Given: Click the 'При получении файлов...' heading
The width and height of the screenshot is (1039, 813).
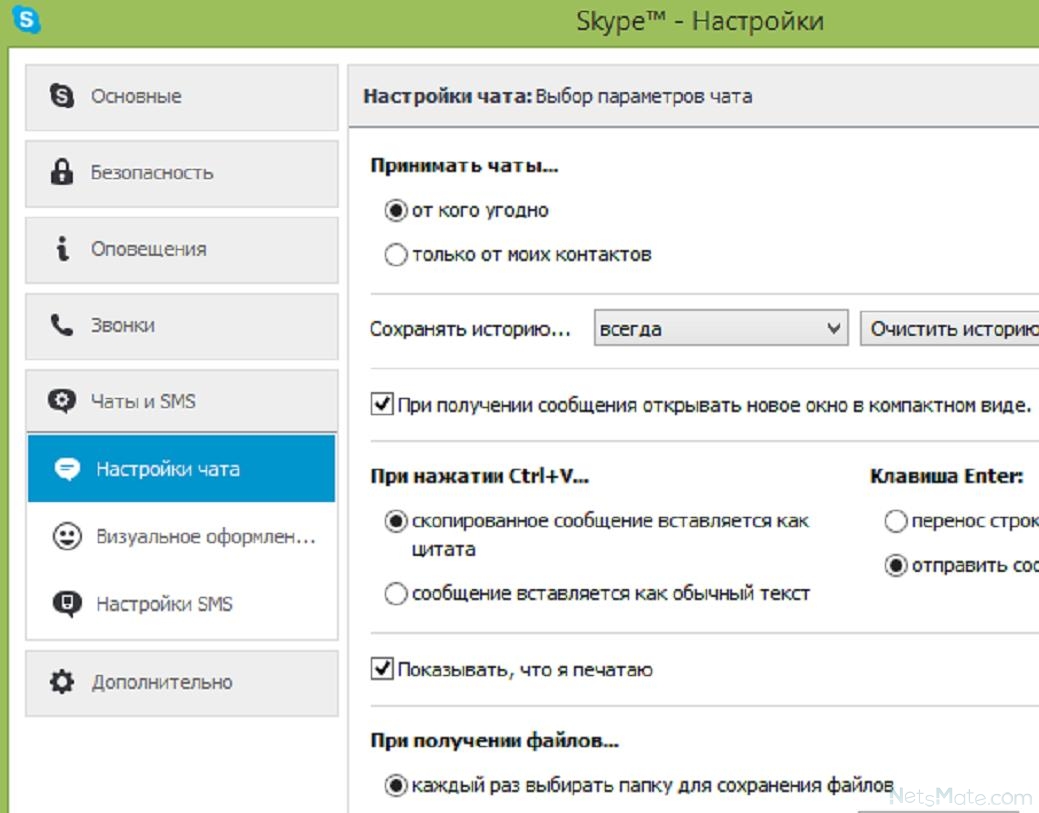Looking at the screenshot, I should [494, 740].
